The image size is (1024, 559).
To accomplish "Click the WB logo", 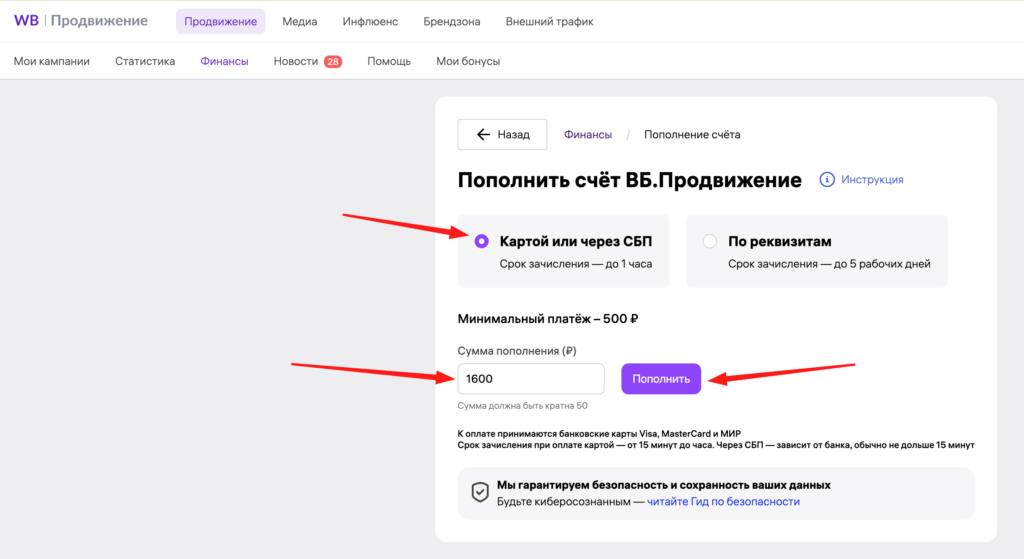I will click(x=26, y=21).
